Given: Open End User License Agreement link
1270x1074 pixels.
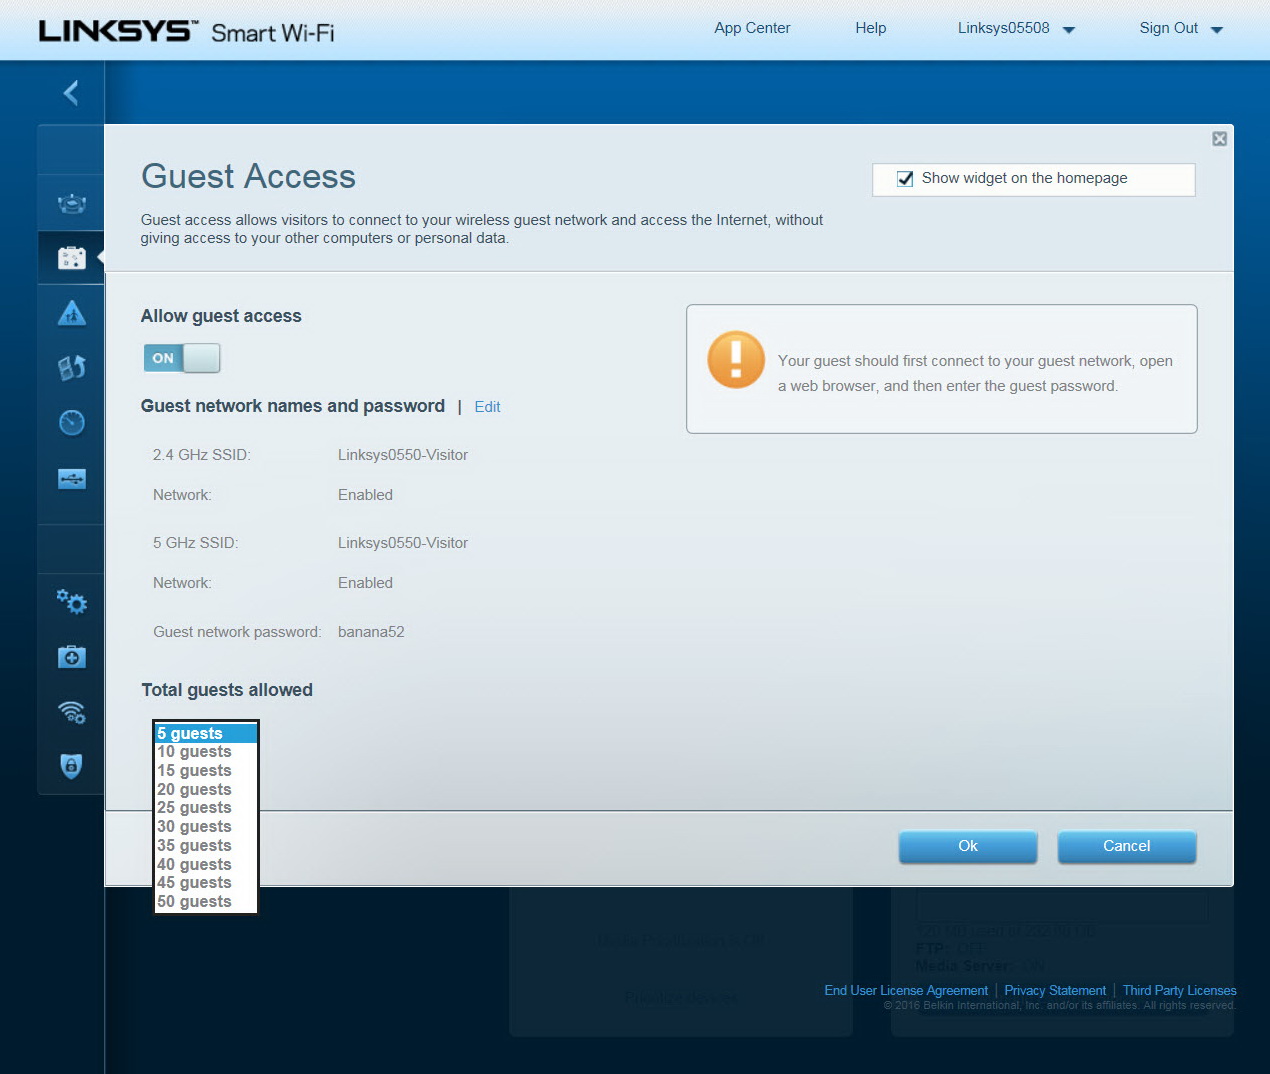Looking at the screenshot, I should 906,990.
